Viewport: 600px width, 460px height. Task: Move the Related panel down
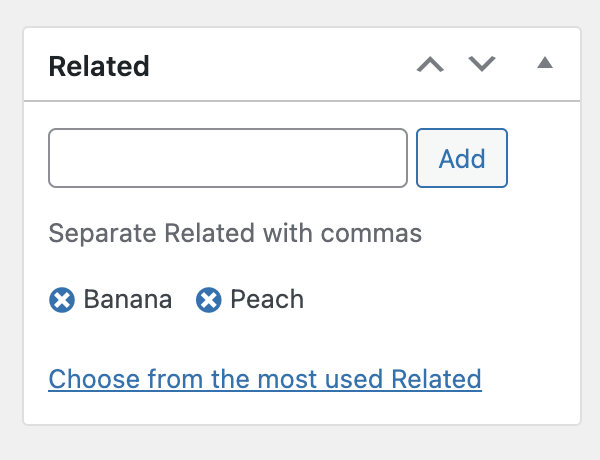[x=482, y=64]
